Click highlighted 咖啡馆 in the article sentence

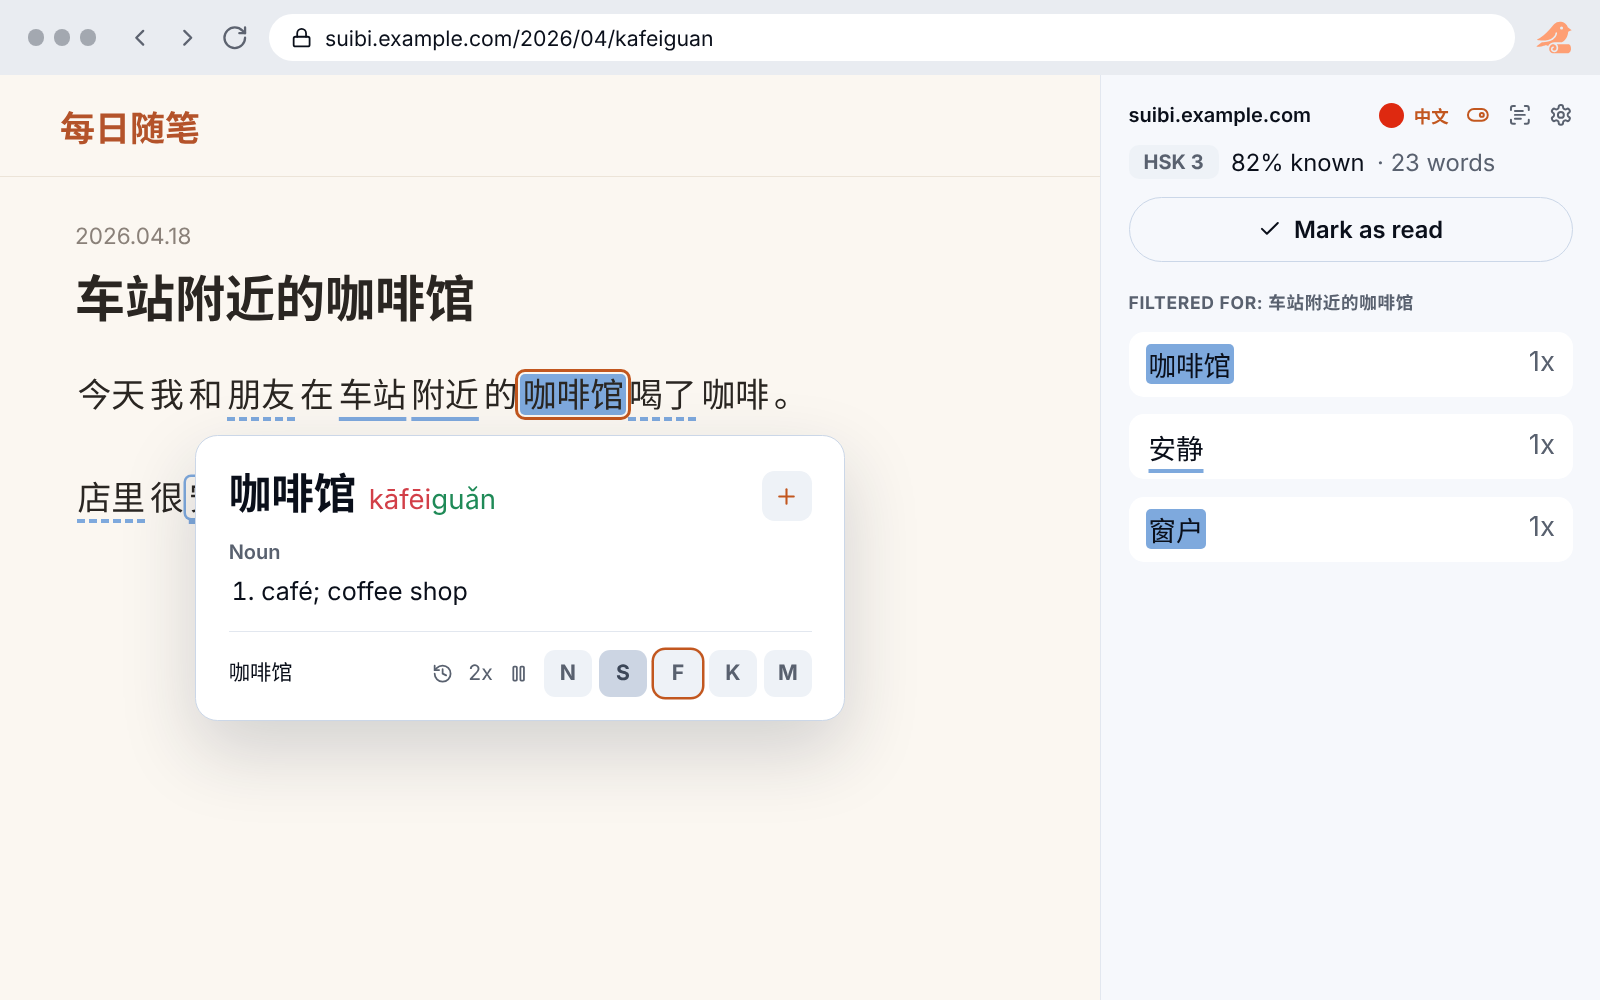pyautogui.click(x=573, y=395)
